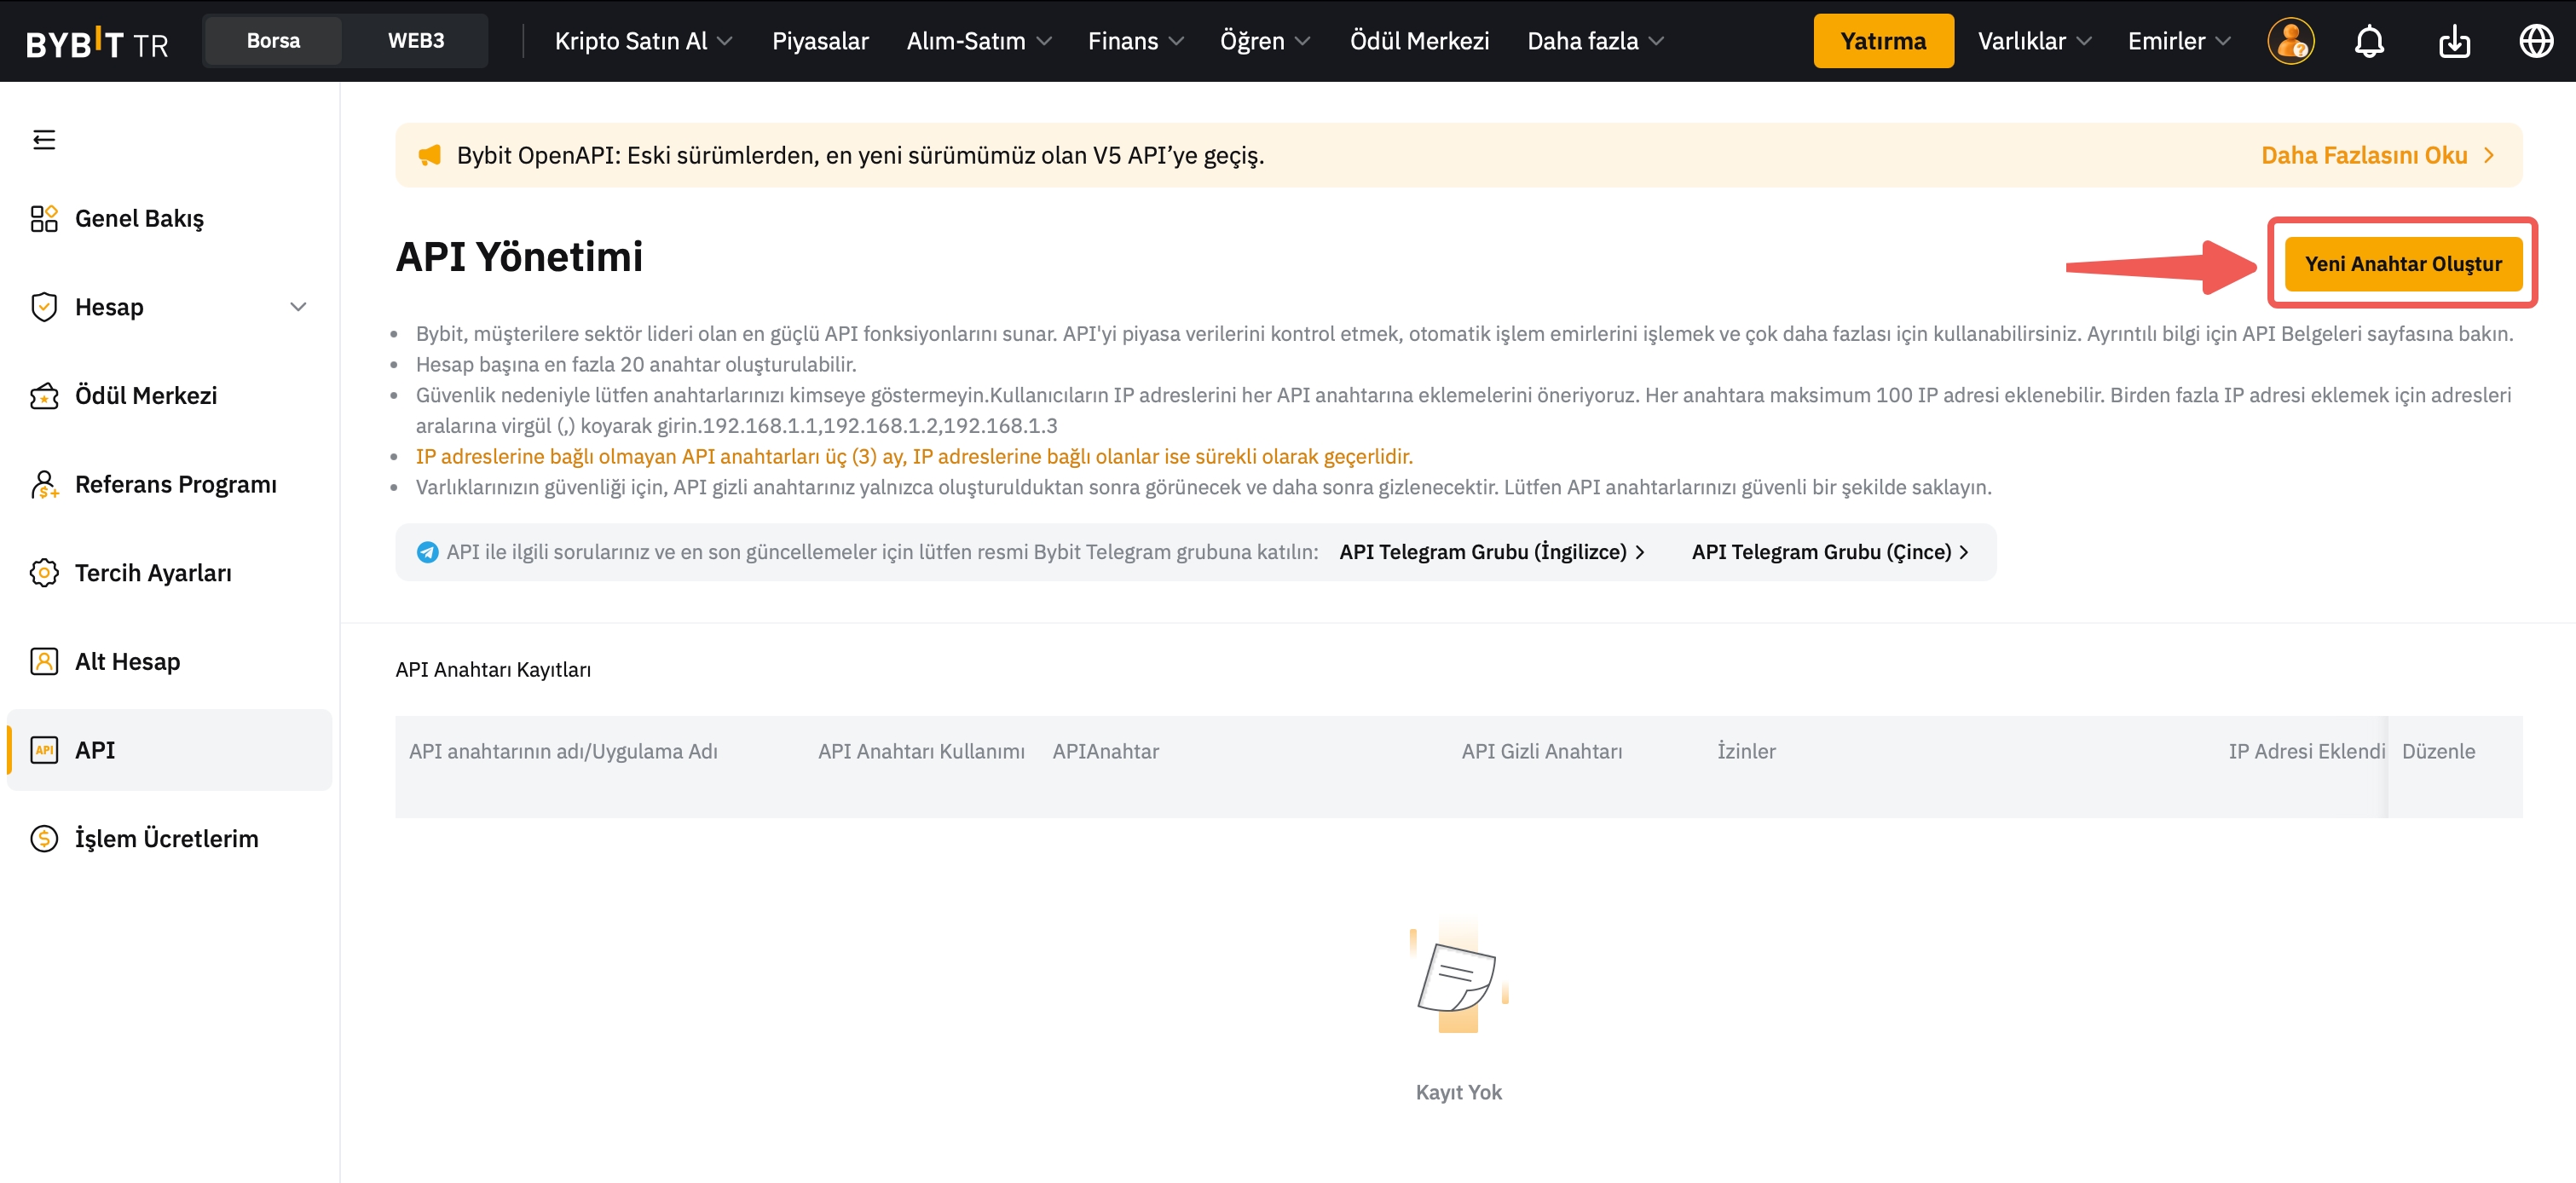The width and height of the screenshot is (2576, 1183).
Task: Click the app download icon
Action: [x=2454, y=41]
